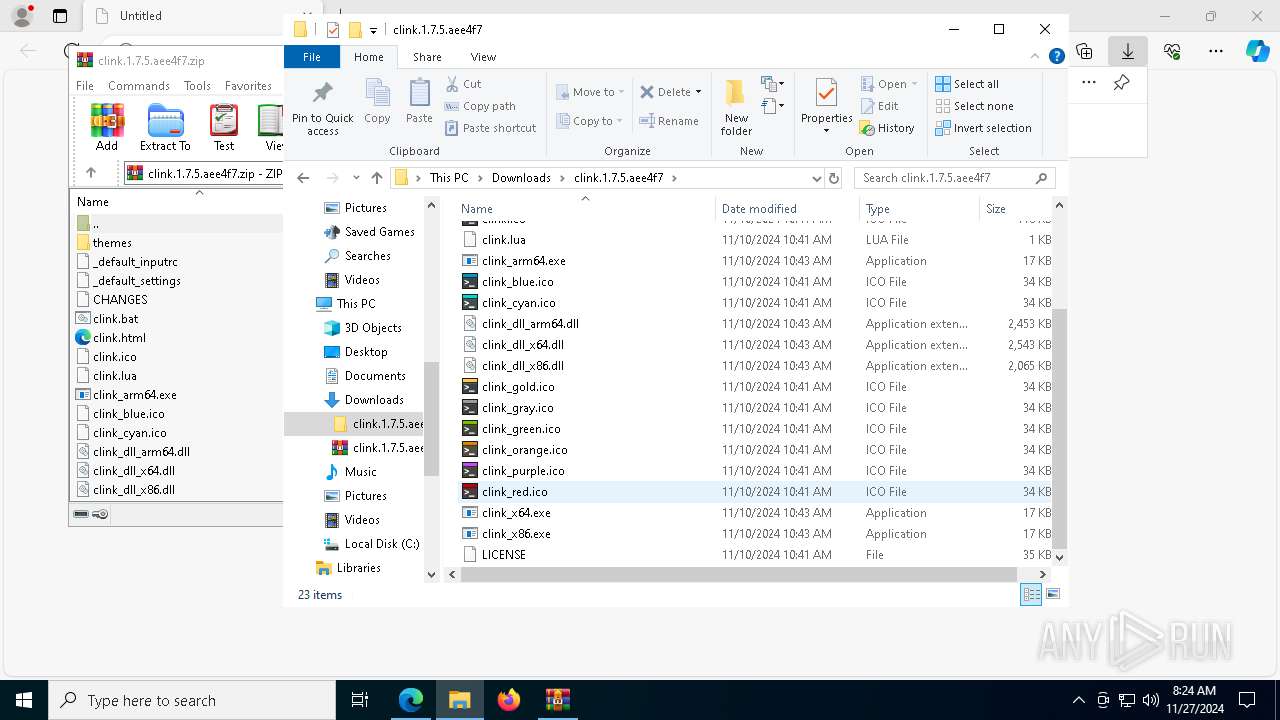Refresh the Explorer address bar

(x=834, y=178)
